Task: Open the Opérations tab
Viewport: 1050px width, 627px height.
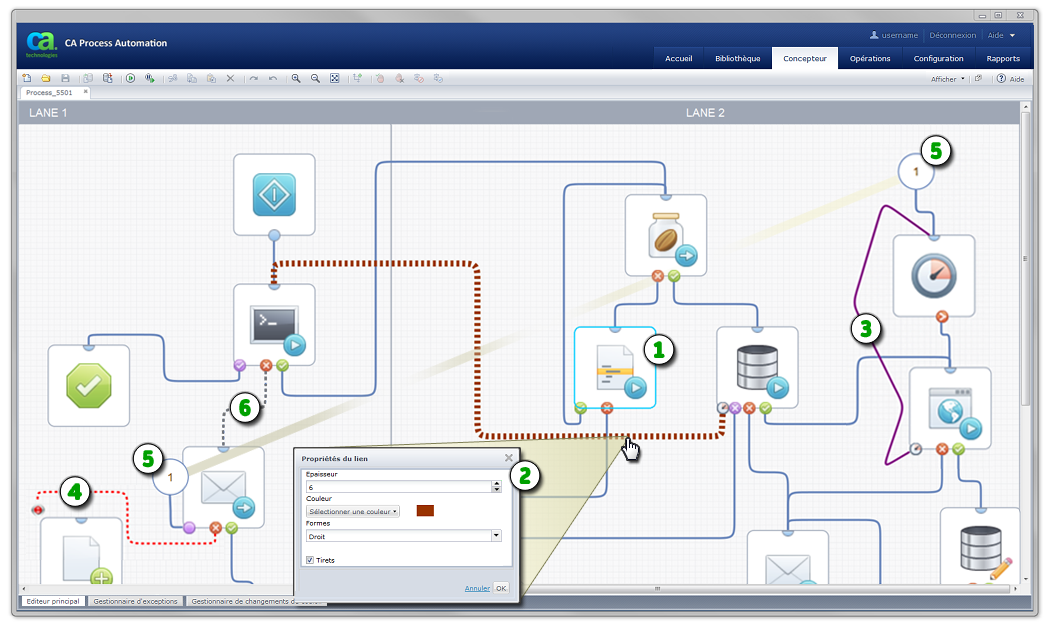Action: click(x=870, y=58)
